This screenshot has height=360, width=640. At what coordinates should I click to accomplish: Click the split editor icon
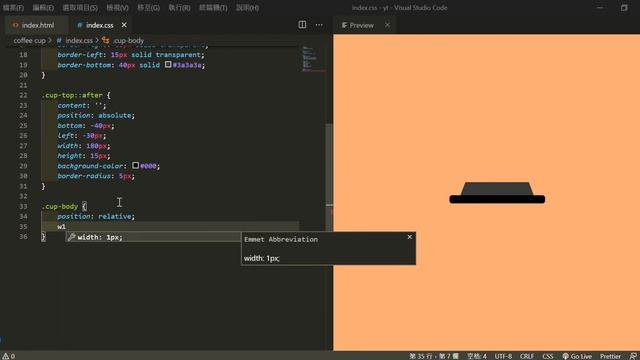point(302,25)
